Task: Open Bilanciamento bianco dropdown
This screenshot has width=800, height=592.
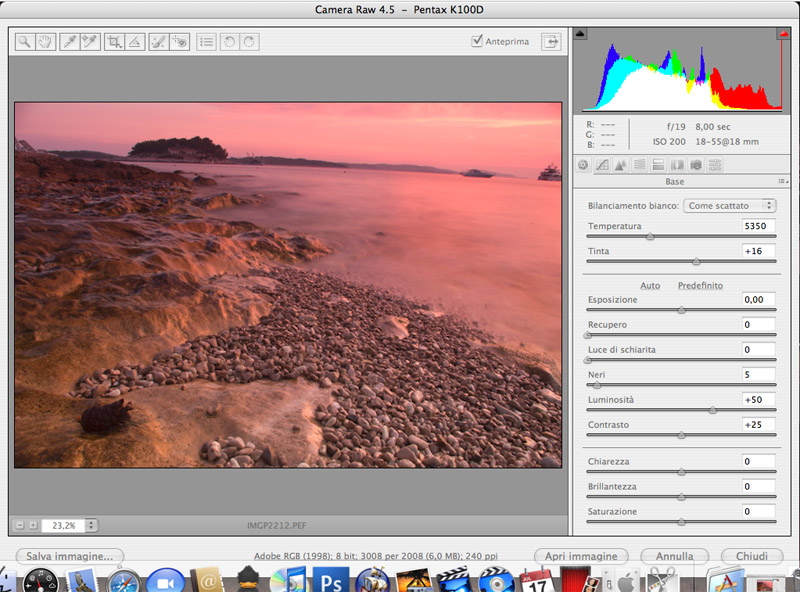Action: (729, 205)
